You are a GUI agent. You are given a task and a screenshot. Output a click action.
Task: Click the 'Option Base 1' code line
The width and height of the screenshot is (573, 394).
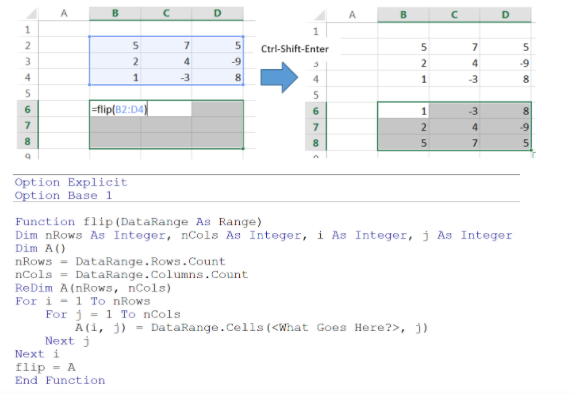click(63, 195)
